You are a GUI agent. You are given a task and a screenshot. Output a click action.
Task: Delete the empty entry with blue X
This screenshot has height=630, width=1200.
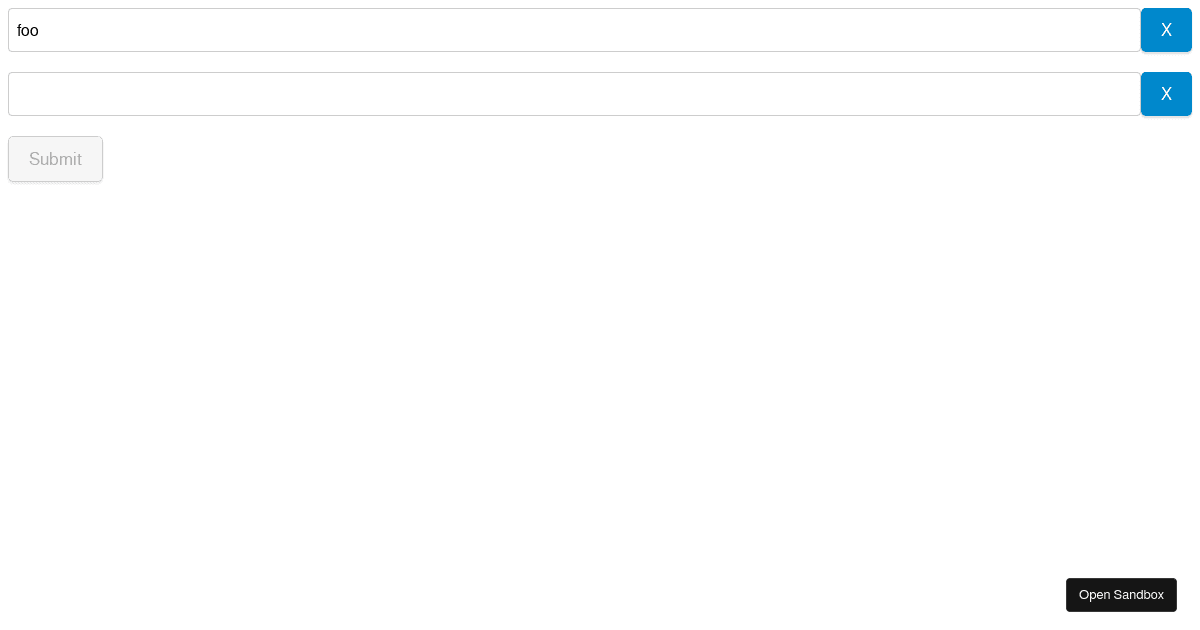1166,94
